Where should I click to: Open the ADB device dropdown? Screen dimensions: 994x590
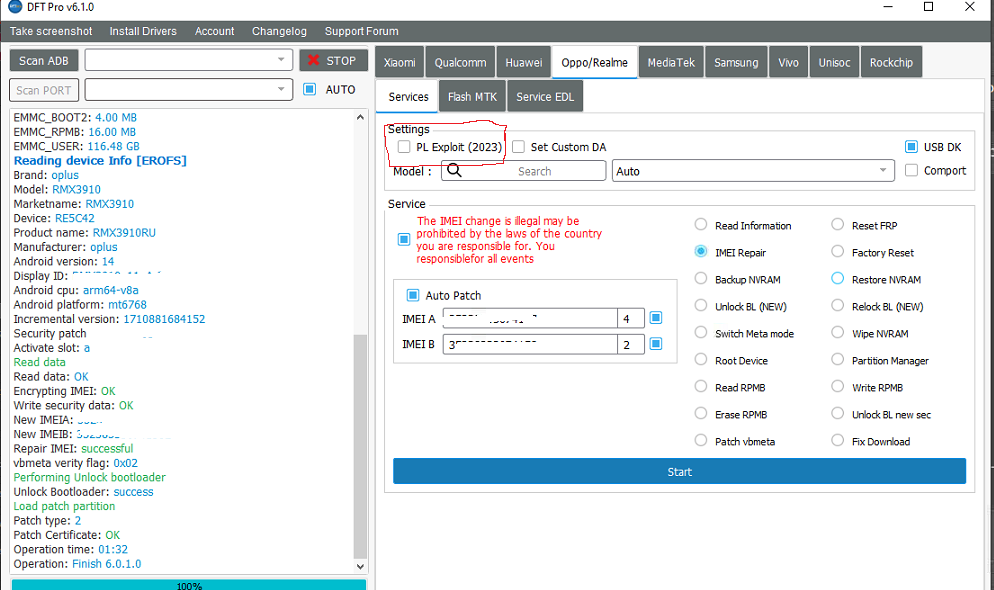(x=188, y=60)
